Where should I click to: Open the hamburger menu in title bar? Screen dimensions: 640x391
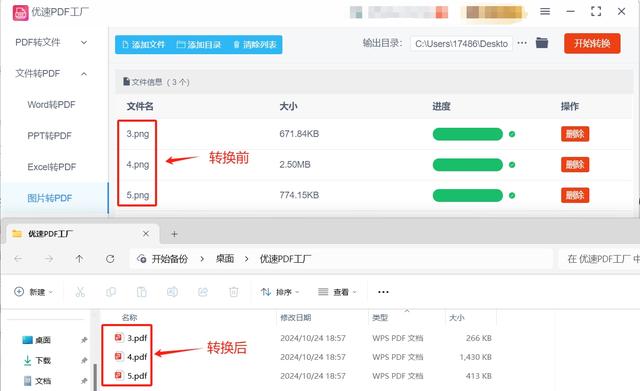[x=545, y=11]
